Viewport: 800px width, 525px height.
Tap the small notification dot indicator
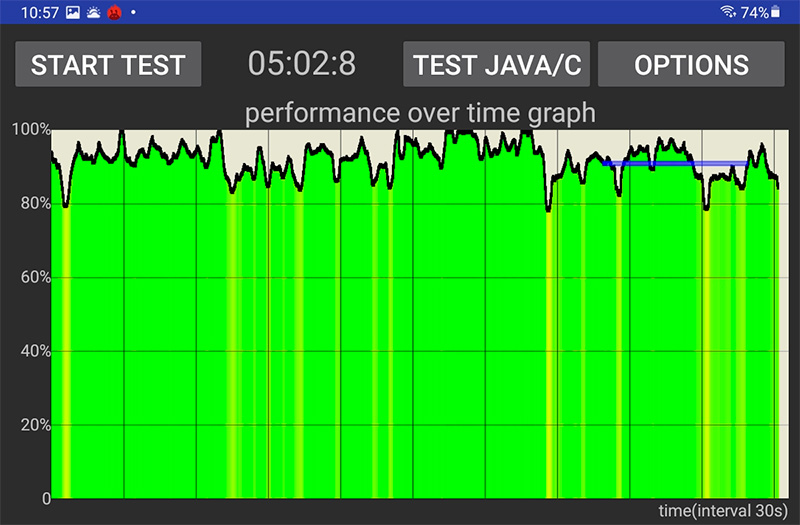[x=133, y=12]
